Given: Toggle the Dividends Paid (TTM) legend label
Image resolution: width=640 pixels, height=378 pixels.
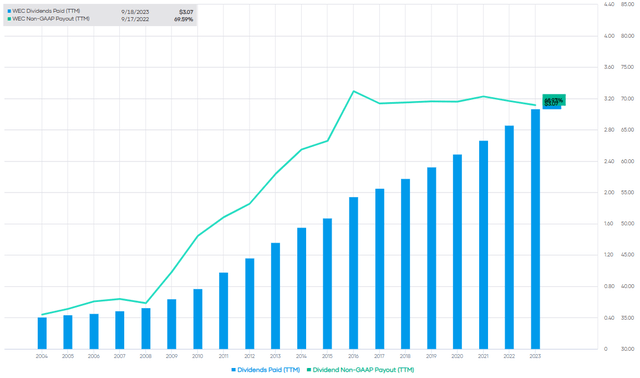Looking at the screenshot, I should tap(269, 370).
